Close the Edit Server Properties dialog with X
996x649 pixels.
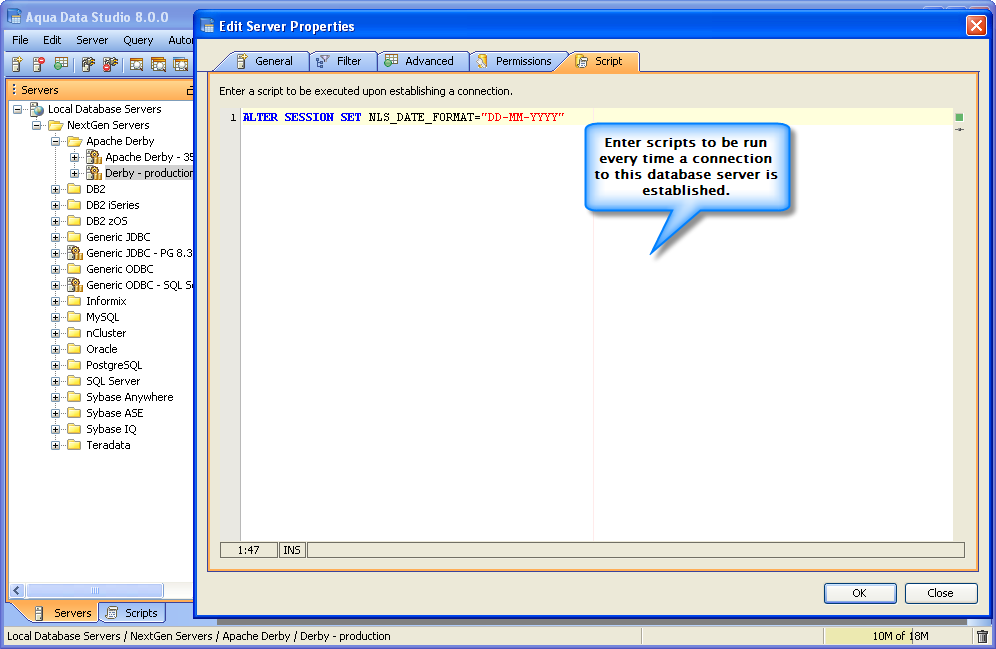pyautogui.click(x=976, y=25)
